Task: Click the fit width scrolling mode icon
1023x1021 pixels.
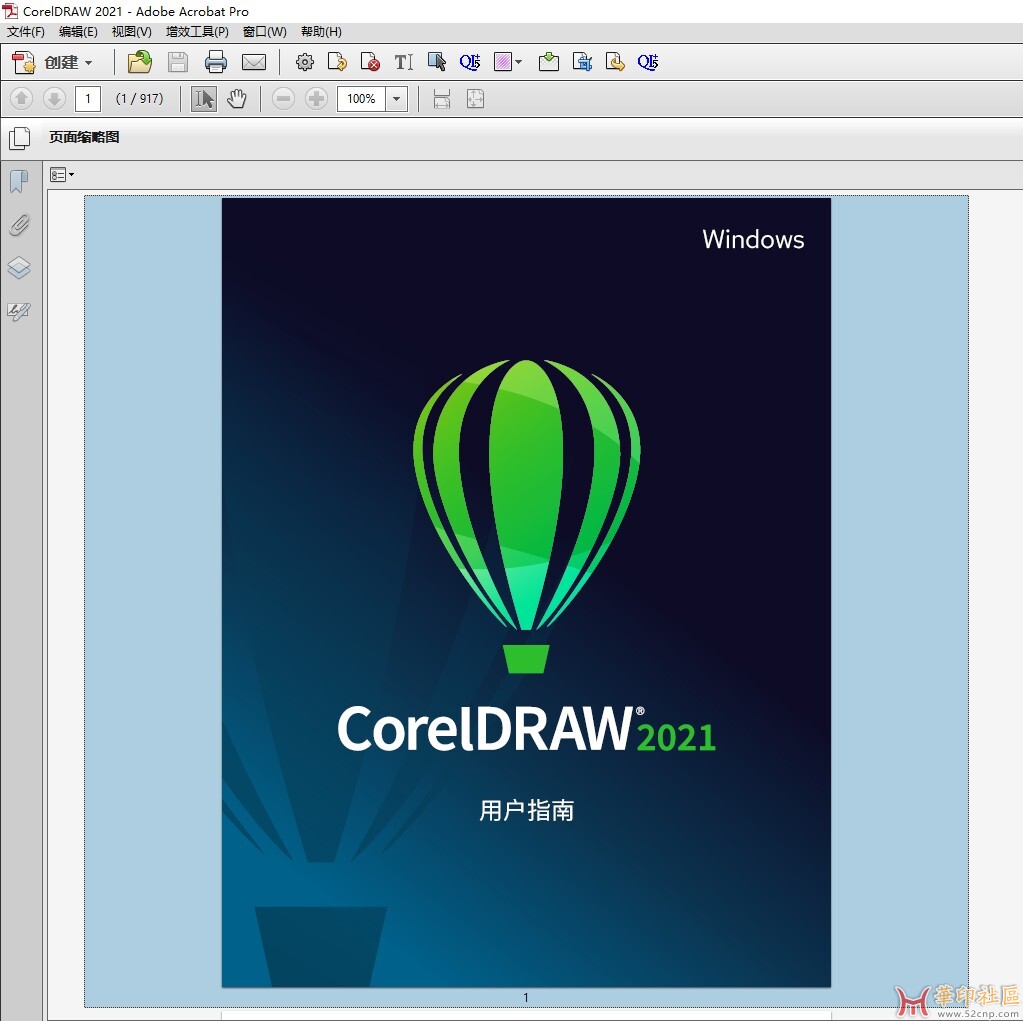Action: pyautogui.click(x=442, y=99)
